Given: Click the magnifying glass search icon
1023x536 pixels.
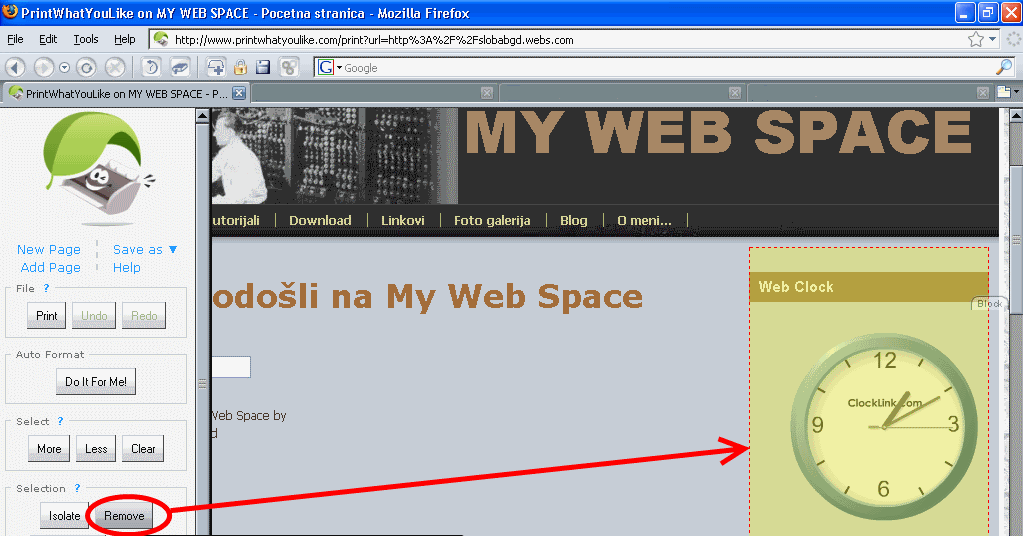Looking at the screenshot, I should [1004, 67].
